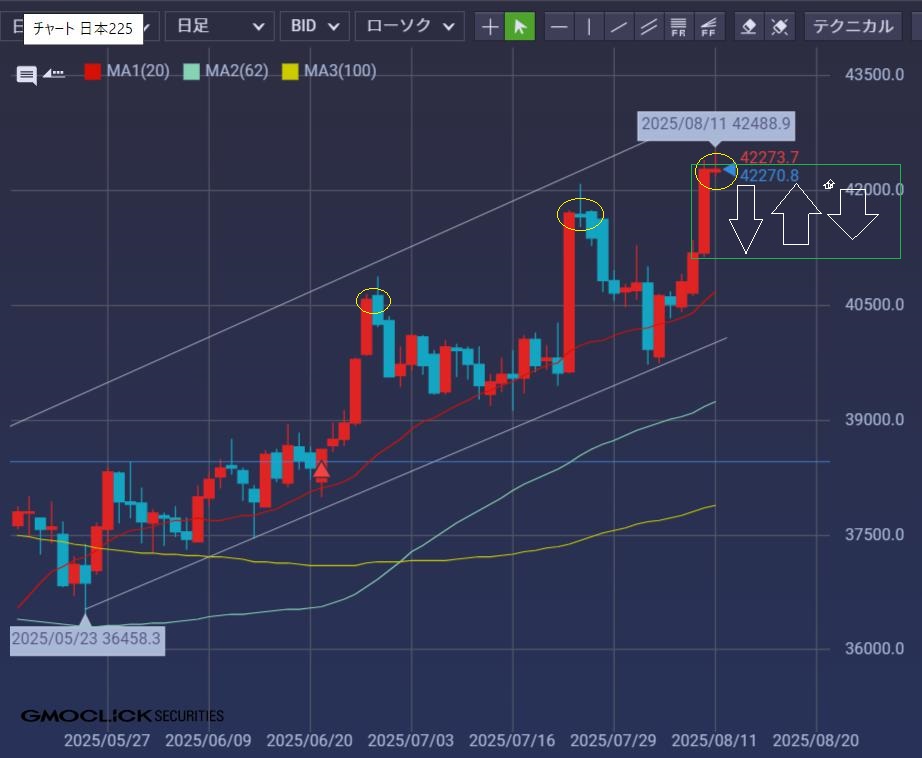Click the 2025/07/16 date axis label

pos(512,740)
